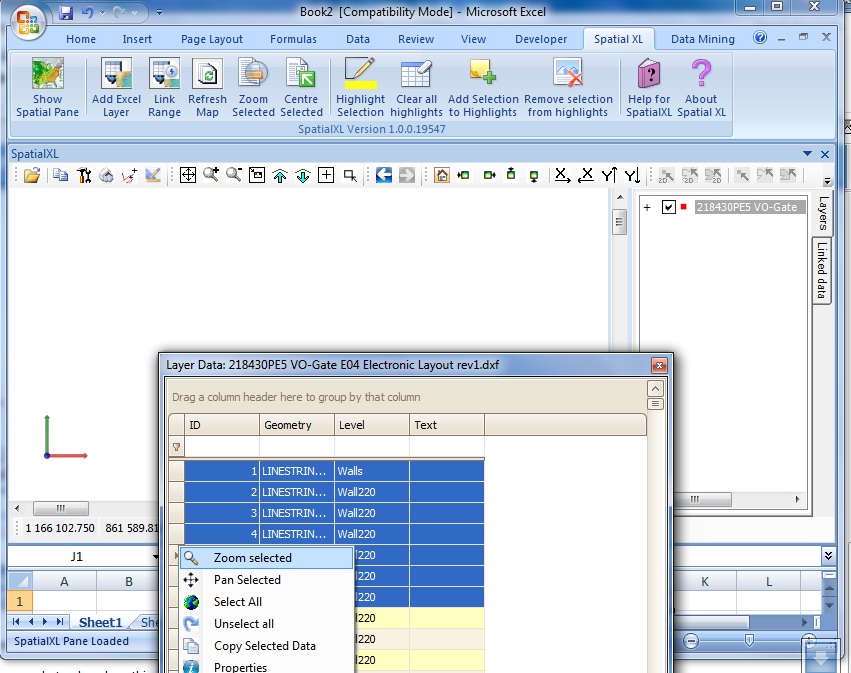Screen dimensions: 851x673
Task: Open About Spatial XL
Action: [x=701, y=86]
